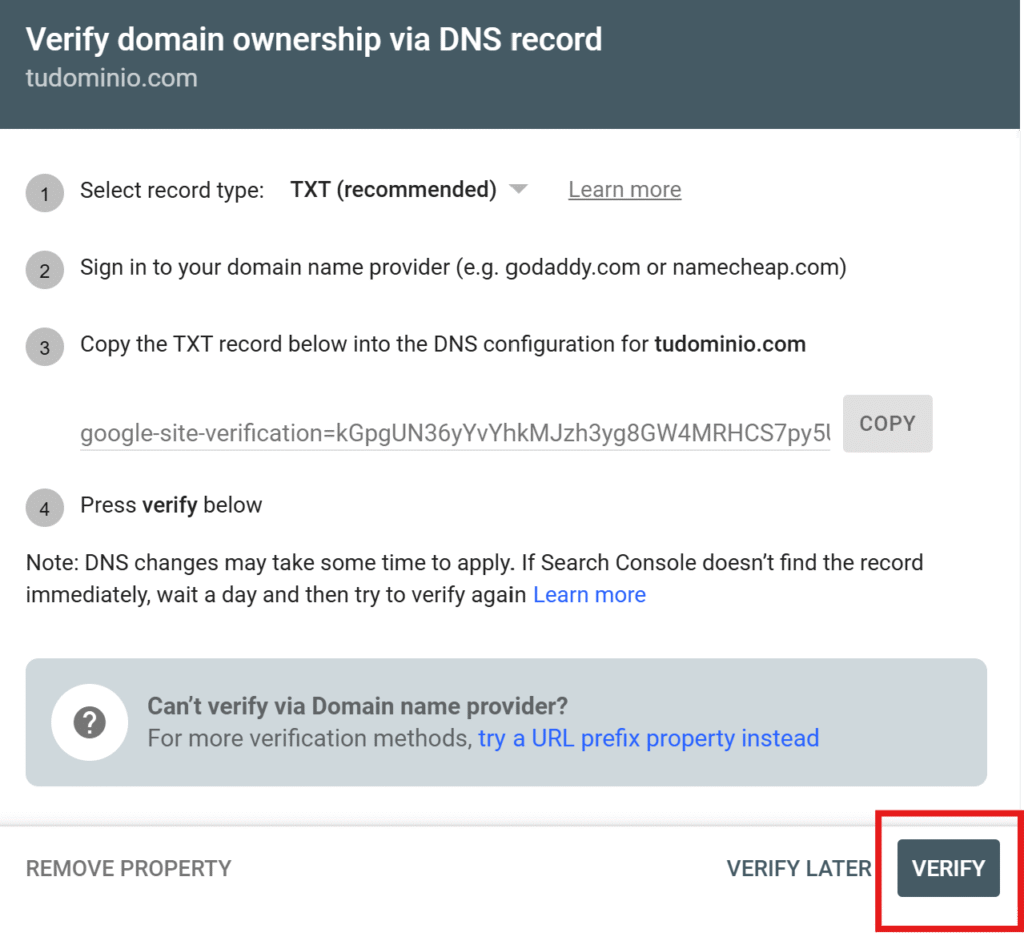The width and height of the screenshot is (1024, 933).
Task: Click the step 1 number circle
Action: click(44, 192)
